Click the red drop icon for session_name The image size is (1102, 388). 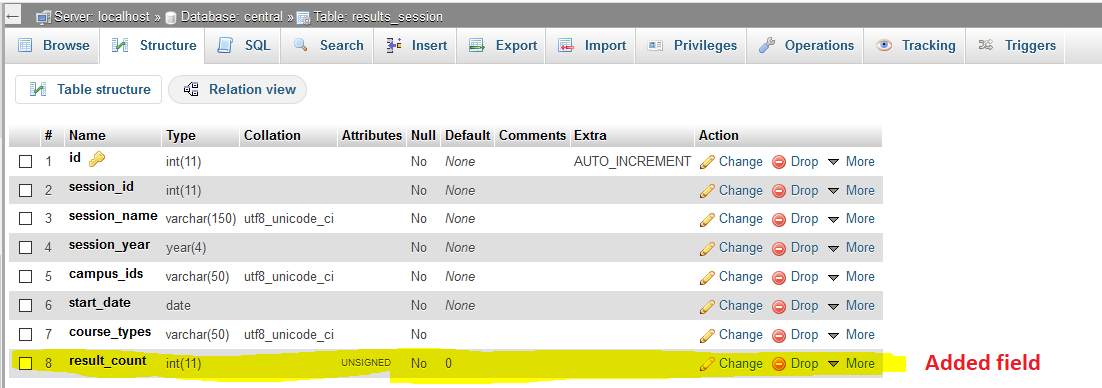tap(779, 219)
